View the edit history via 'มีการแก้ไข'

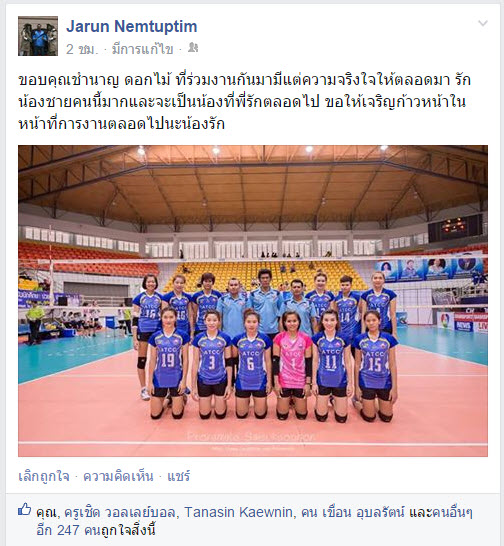coord(142,49)
